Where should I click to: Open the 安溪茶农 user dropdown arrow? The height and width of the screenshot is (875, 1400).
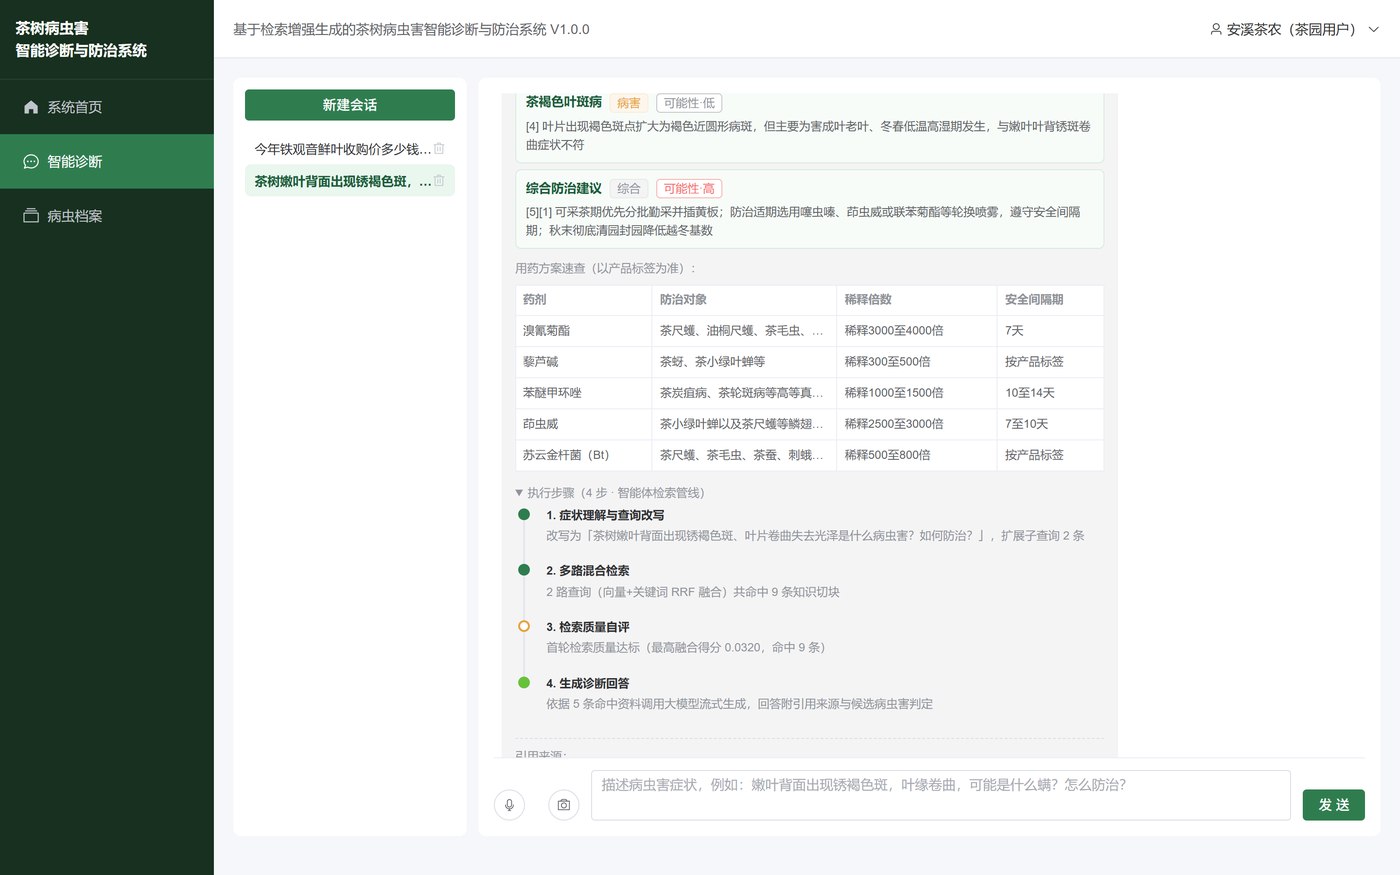[1373, 29]
